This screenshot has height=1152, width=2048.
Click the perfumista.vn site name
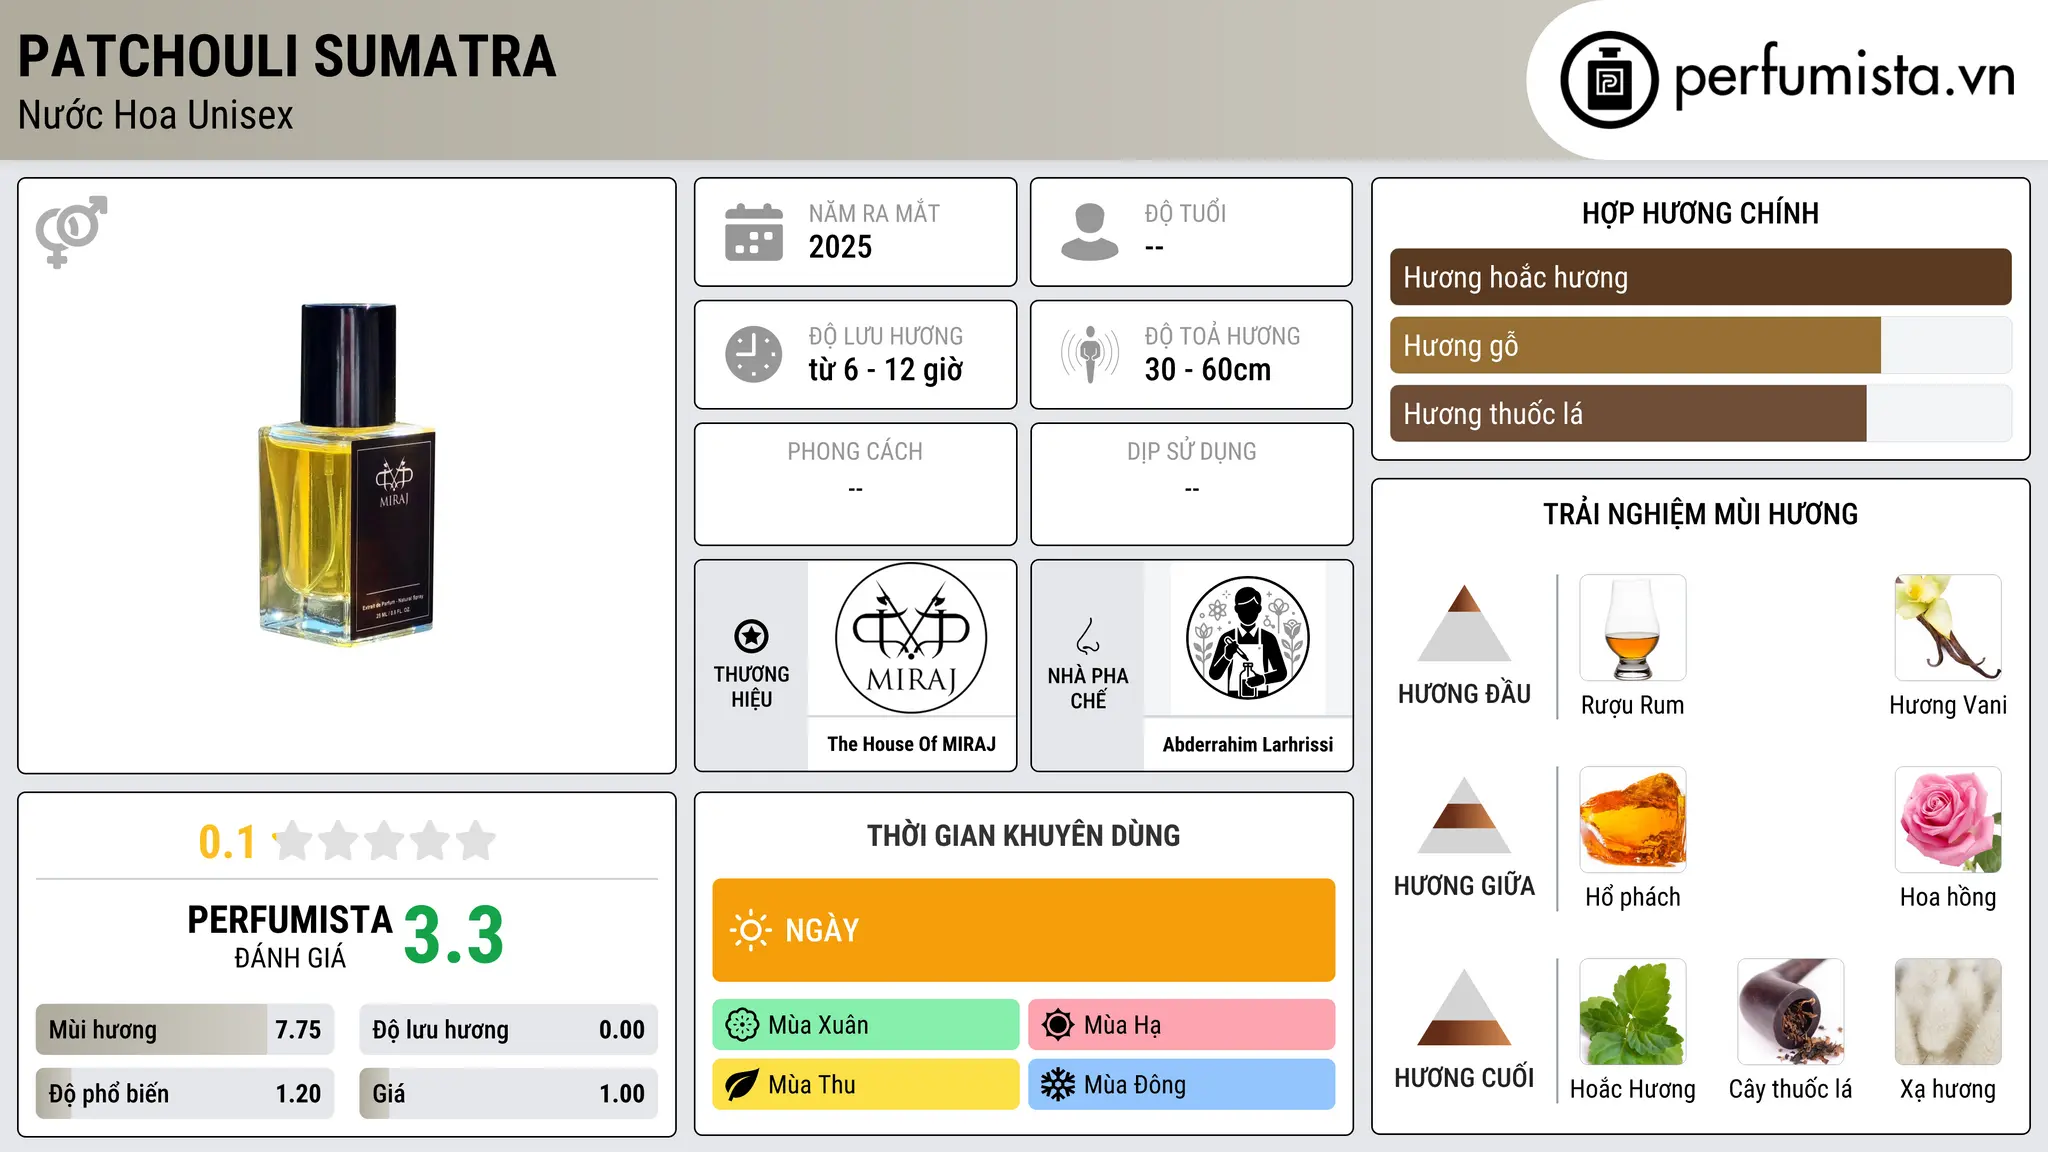[x=1845, y=76]
